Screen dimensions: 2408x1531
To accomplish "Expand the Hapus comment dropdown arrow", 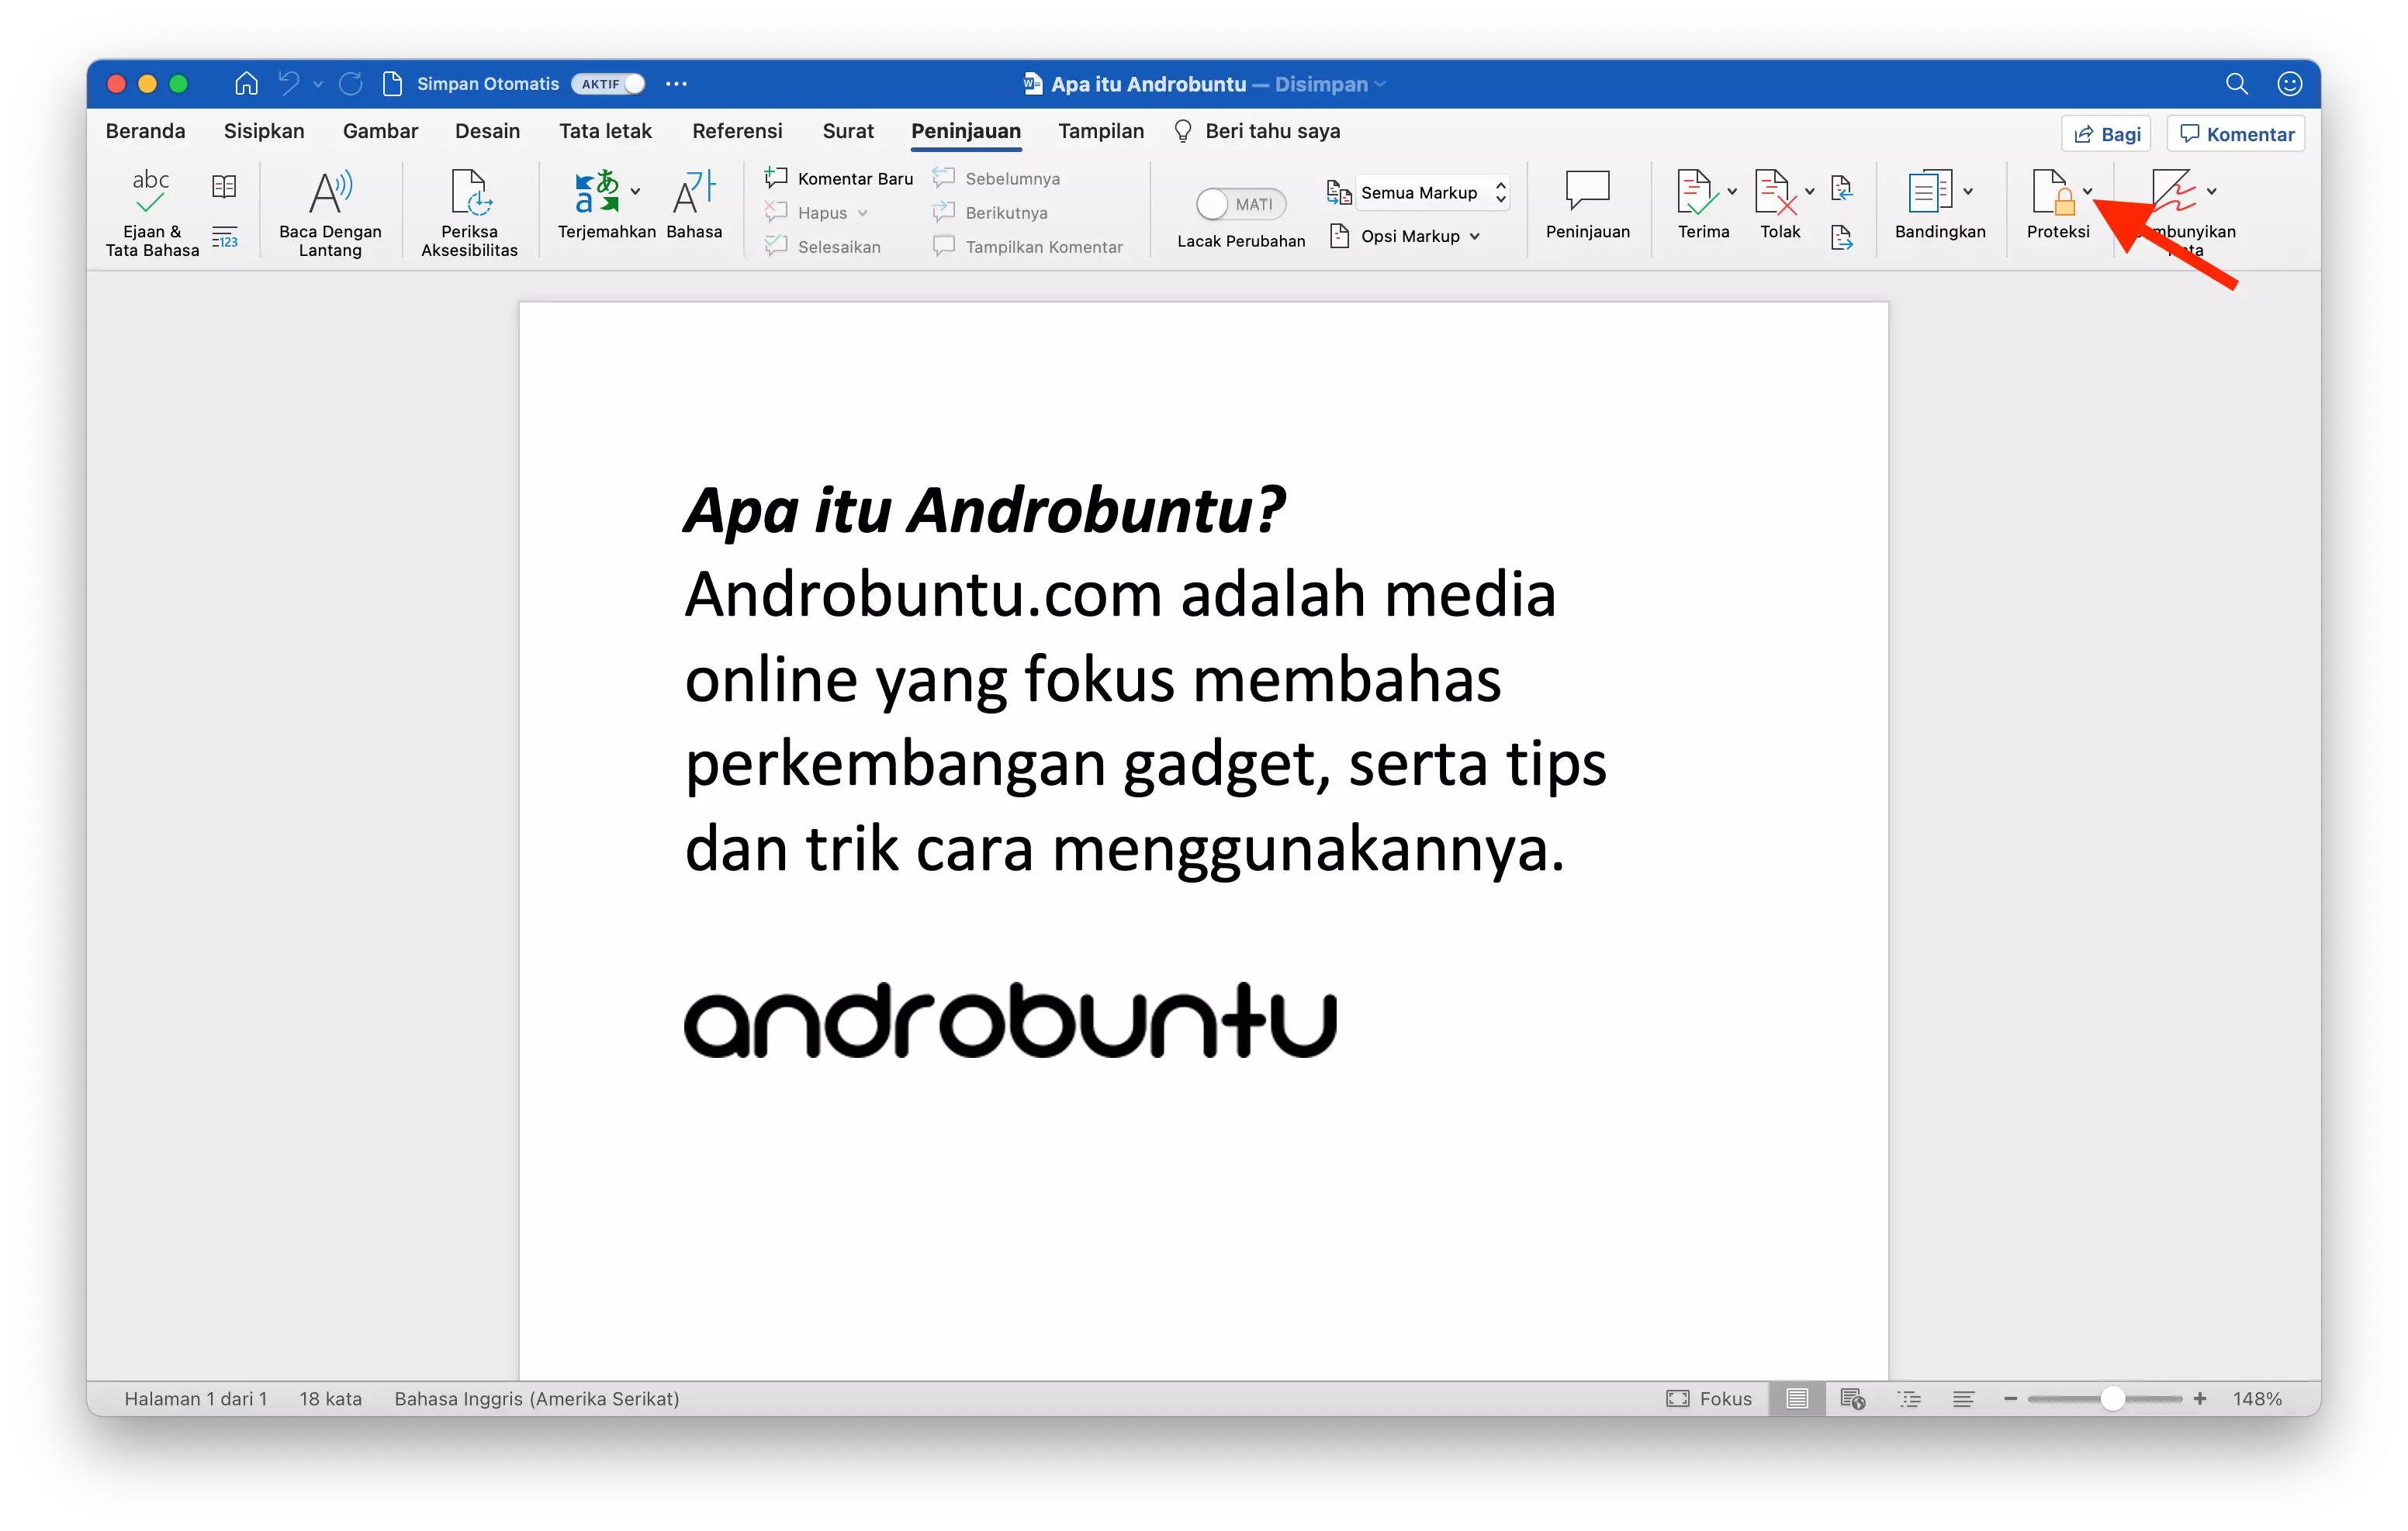I will click(864, 212).
